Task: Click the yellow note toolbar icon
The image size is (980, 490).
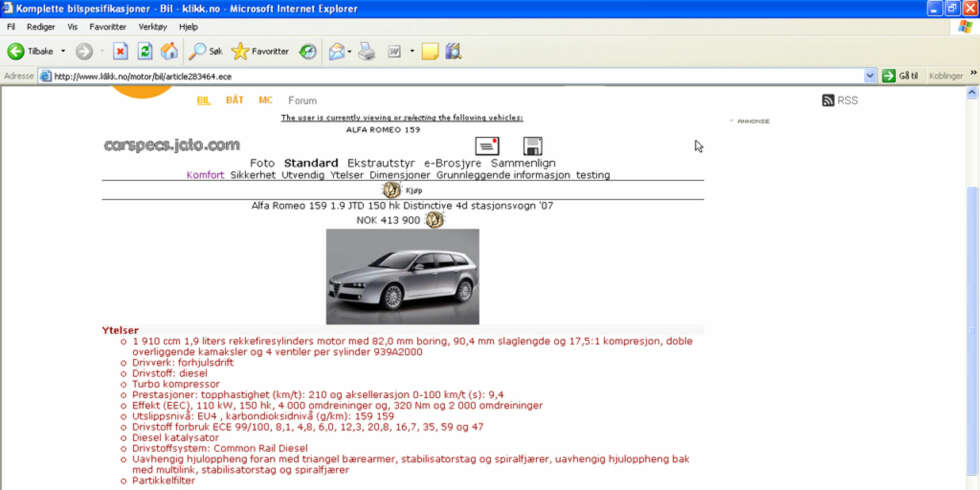Action: coord(429,51)
